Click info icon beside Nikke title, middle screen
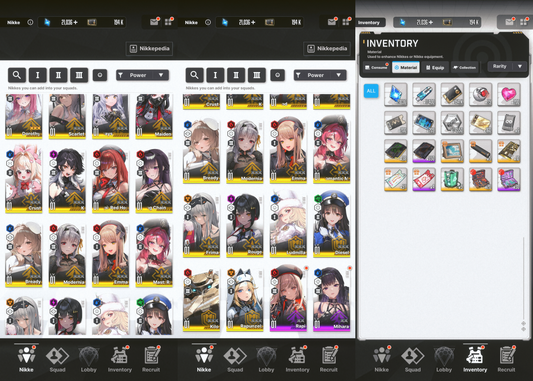The width and height of the screenshot is (533, 381). coord(208,22)
